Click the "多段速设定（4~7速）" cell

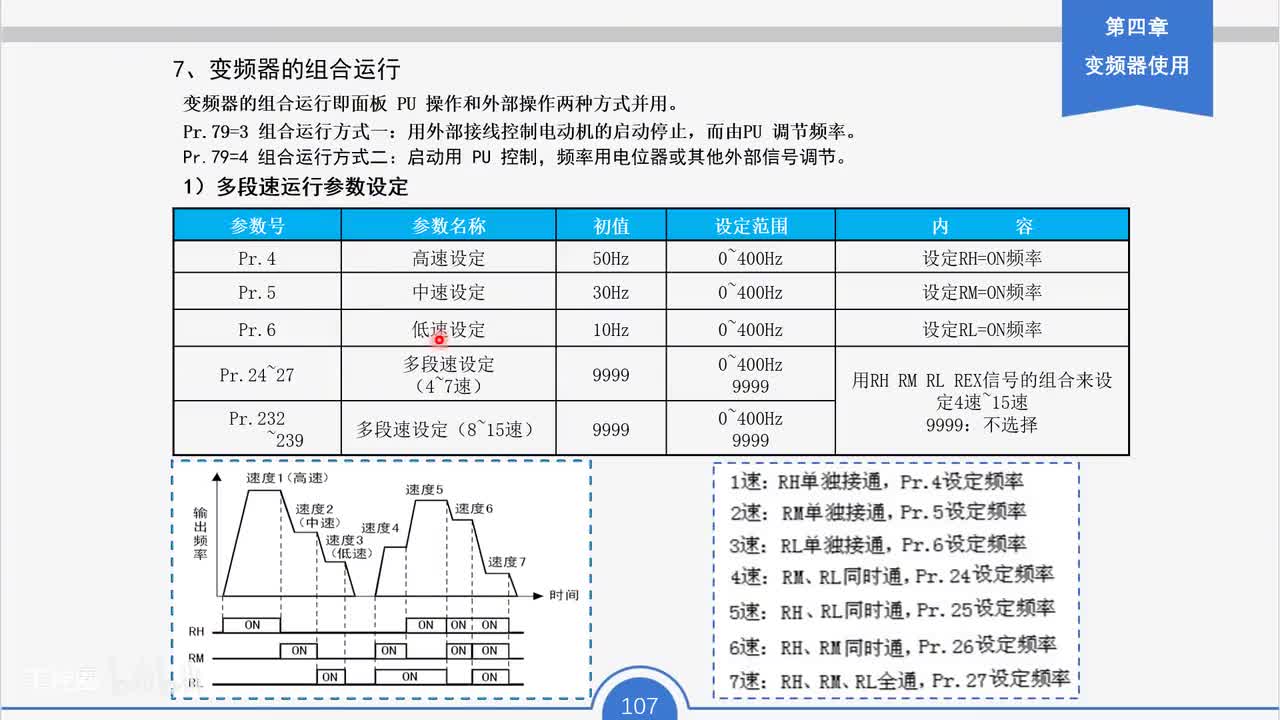[x=449, y=375]
